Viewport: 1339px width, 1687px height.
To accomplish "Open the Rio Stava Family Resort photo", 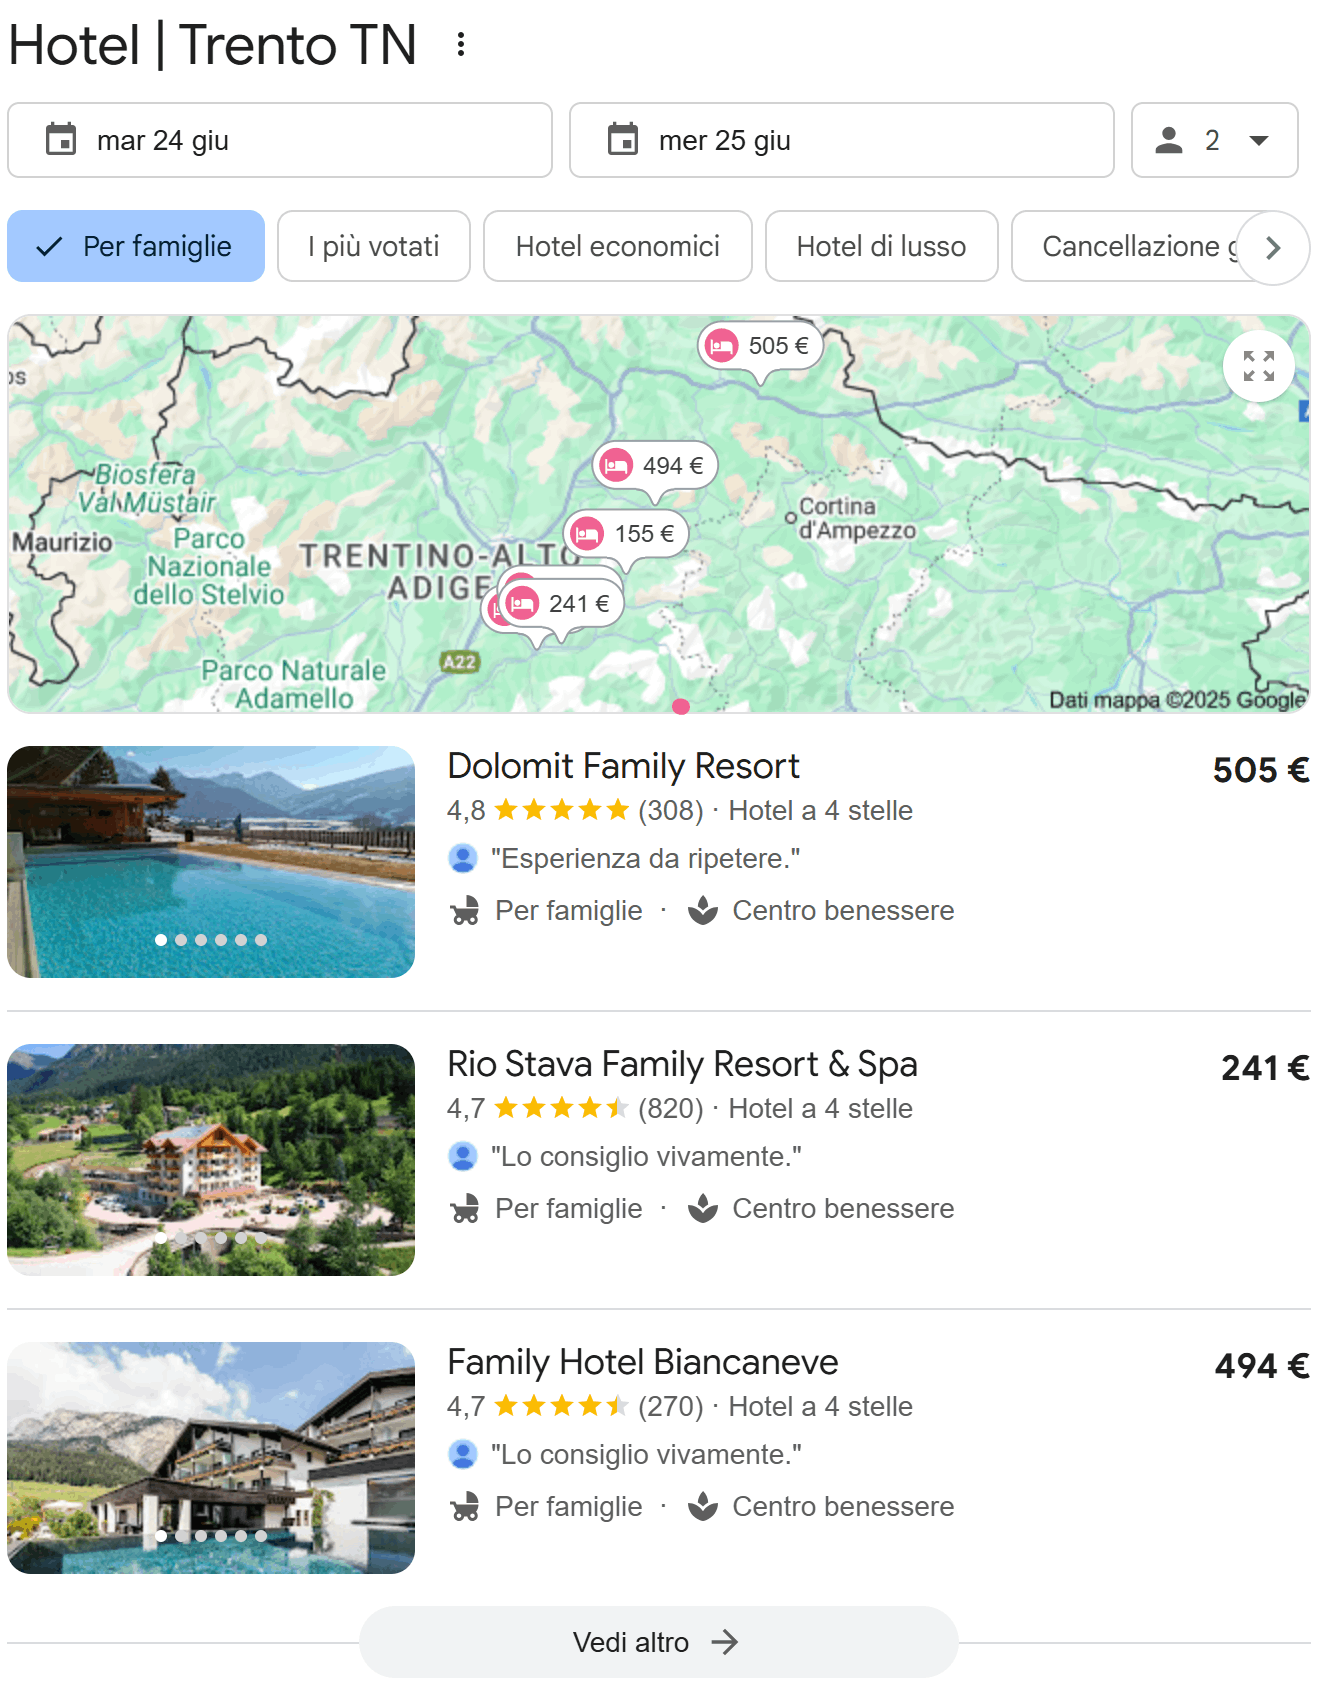I will click(211, 1159).
